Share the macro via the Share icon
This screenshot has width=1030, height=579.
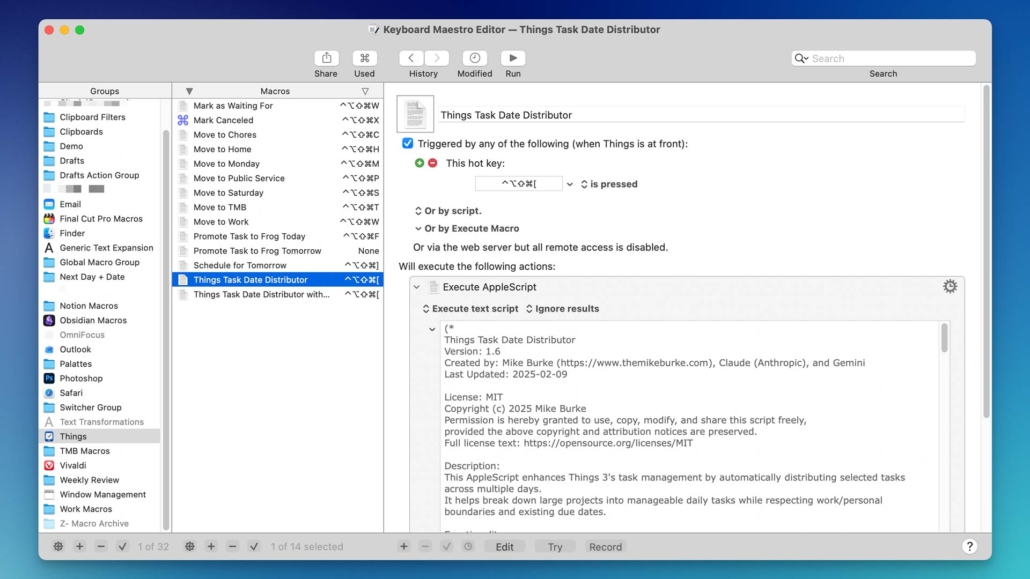coord(326,58)
